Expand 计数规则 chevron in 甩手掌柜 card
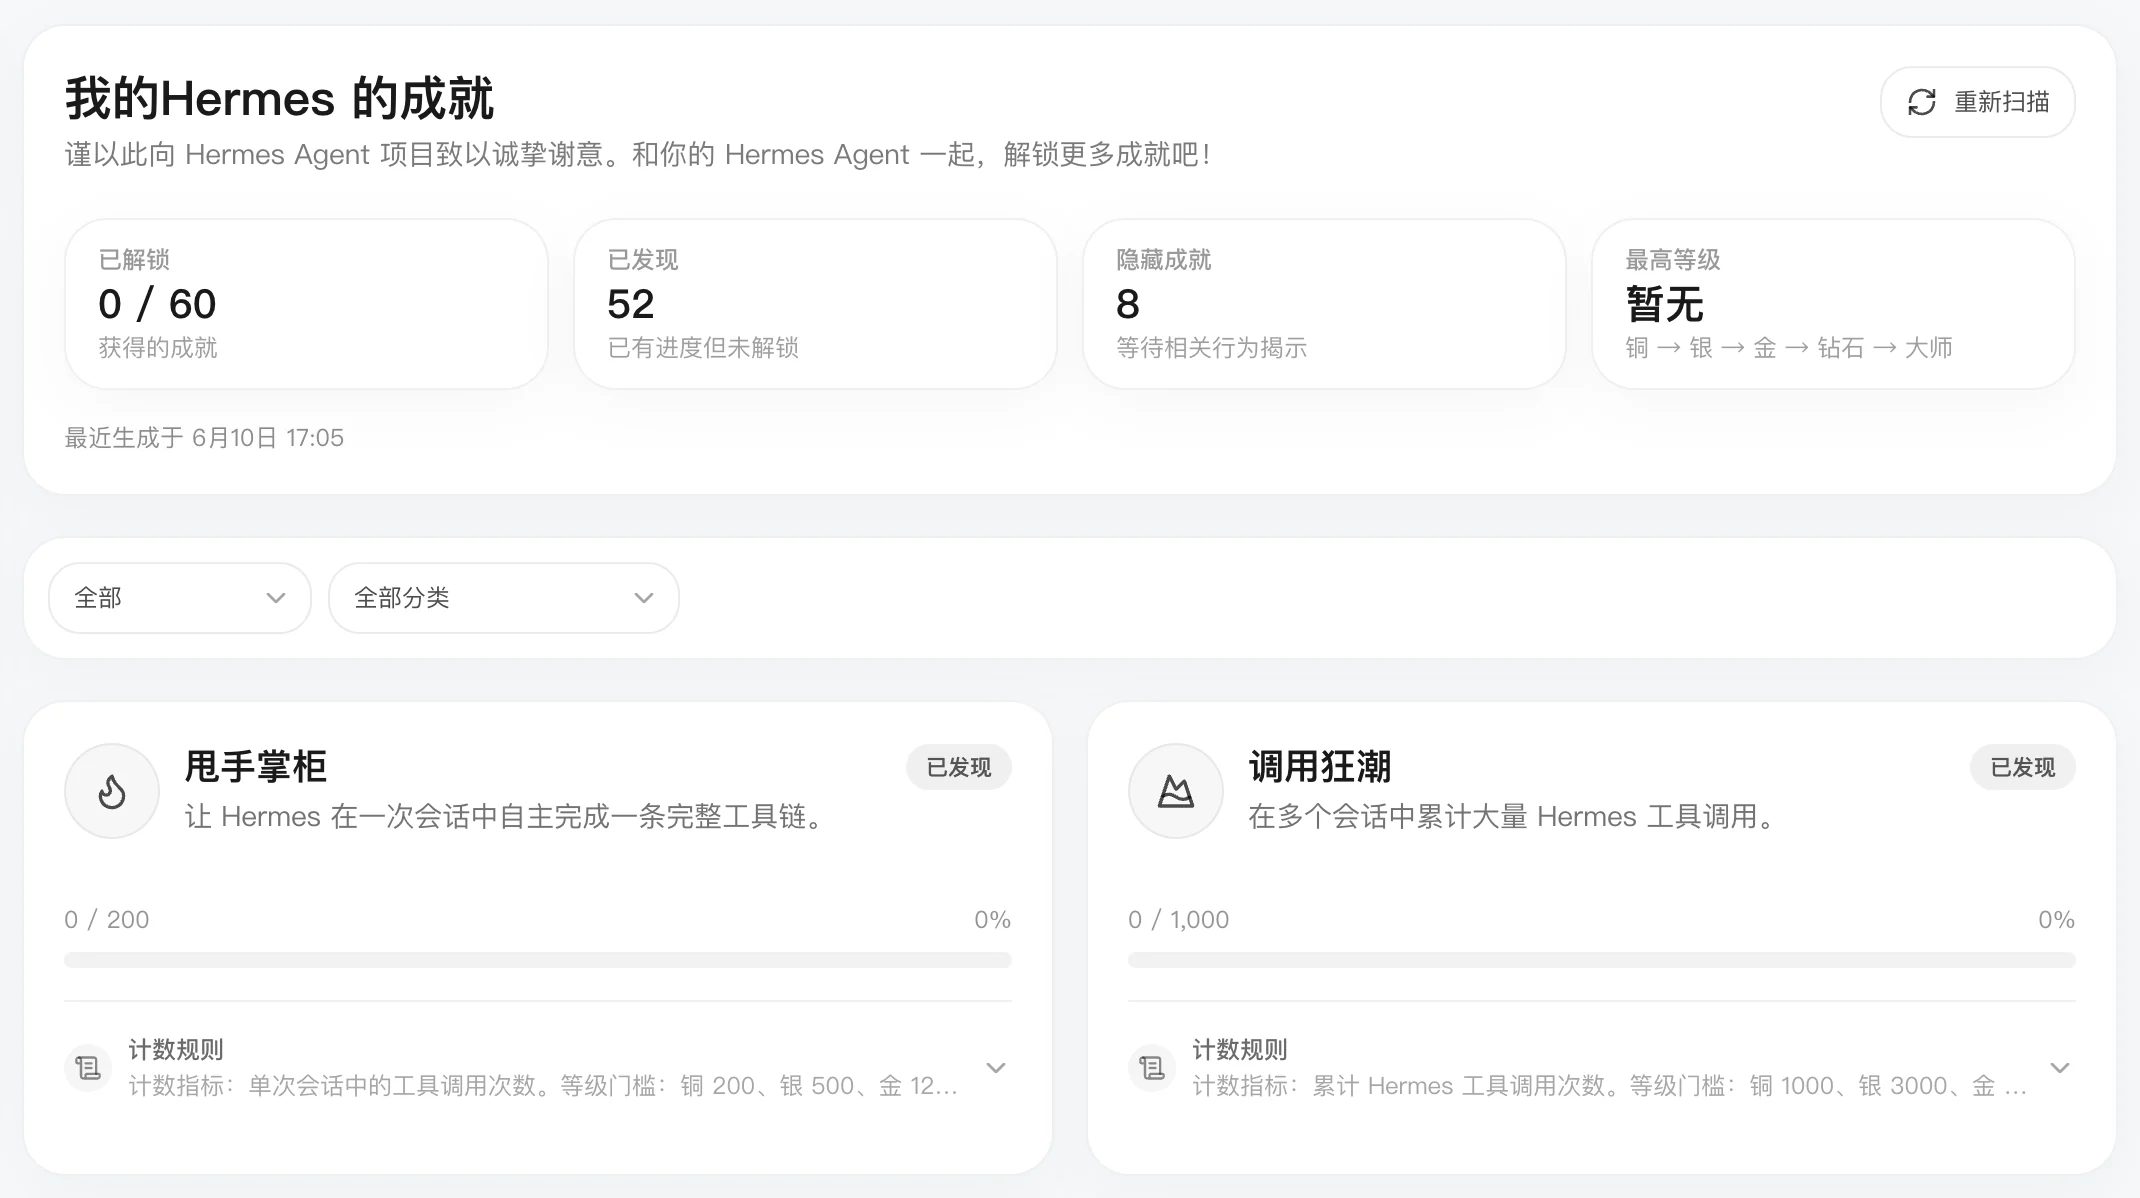Viewport: 2140px width, 1198px height. click(996, 1068)
